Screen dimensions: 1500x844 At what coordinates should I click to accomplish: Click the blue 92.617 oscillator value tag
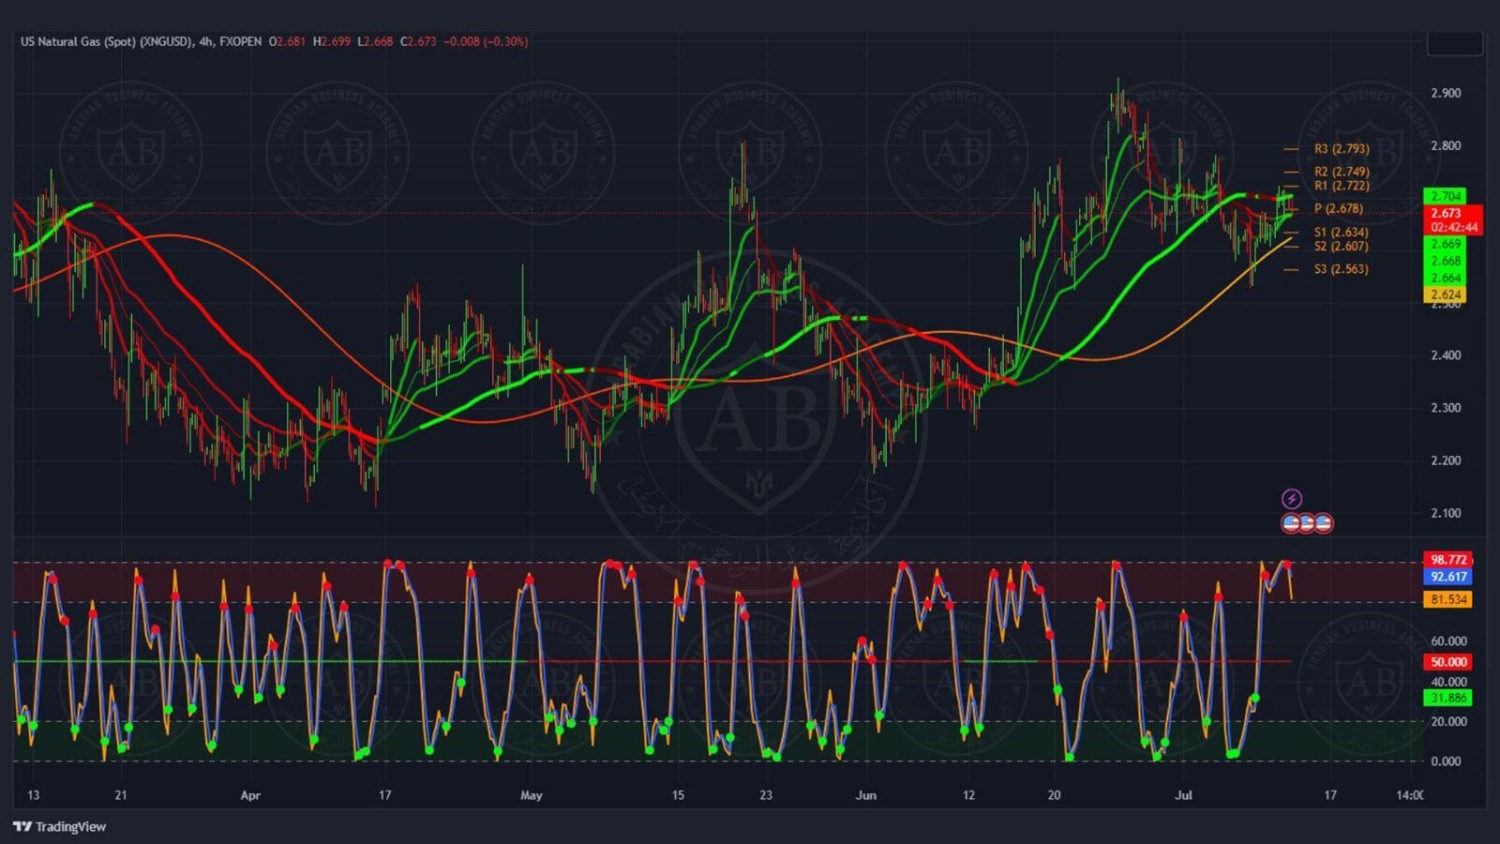[x=1448, y=578]
